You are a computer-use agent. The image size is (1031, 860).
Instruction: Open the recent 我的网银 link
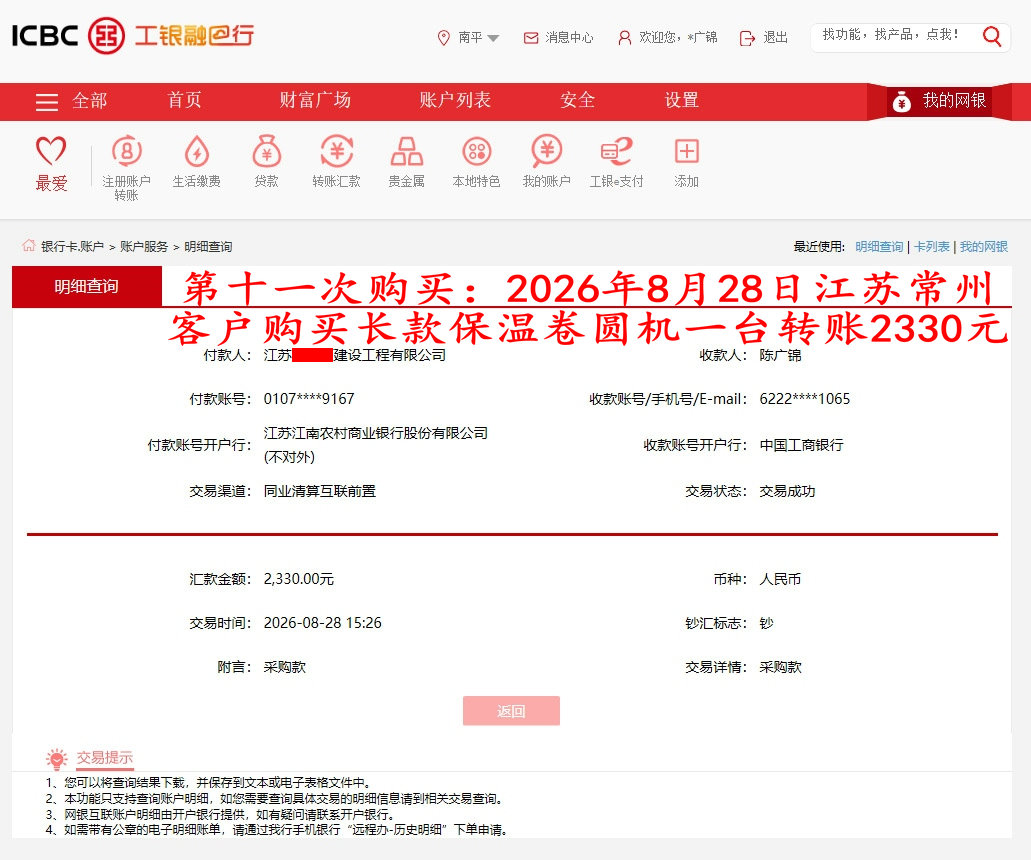[x=984, y=247]
